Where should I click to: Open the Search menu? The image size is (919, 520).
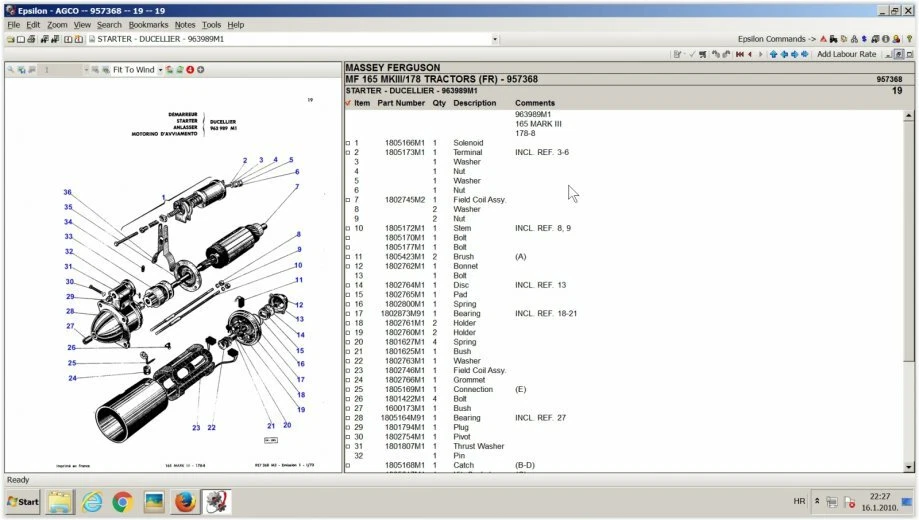(x=109, y=25)
